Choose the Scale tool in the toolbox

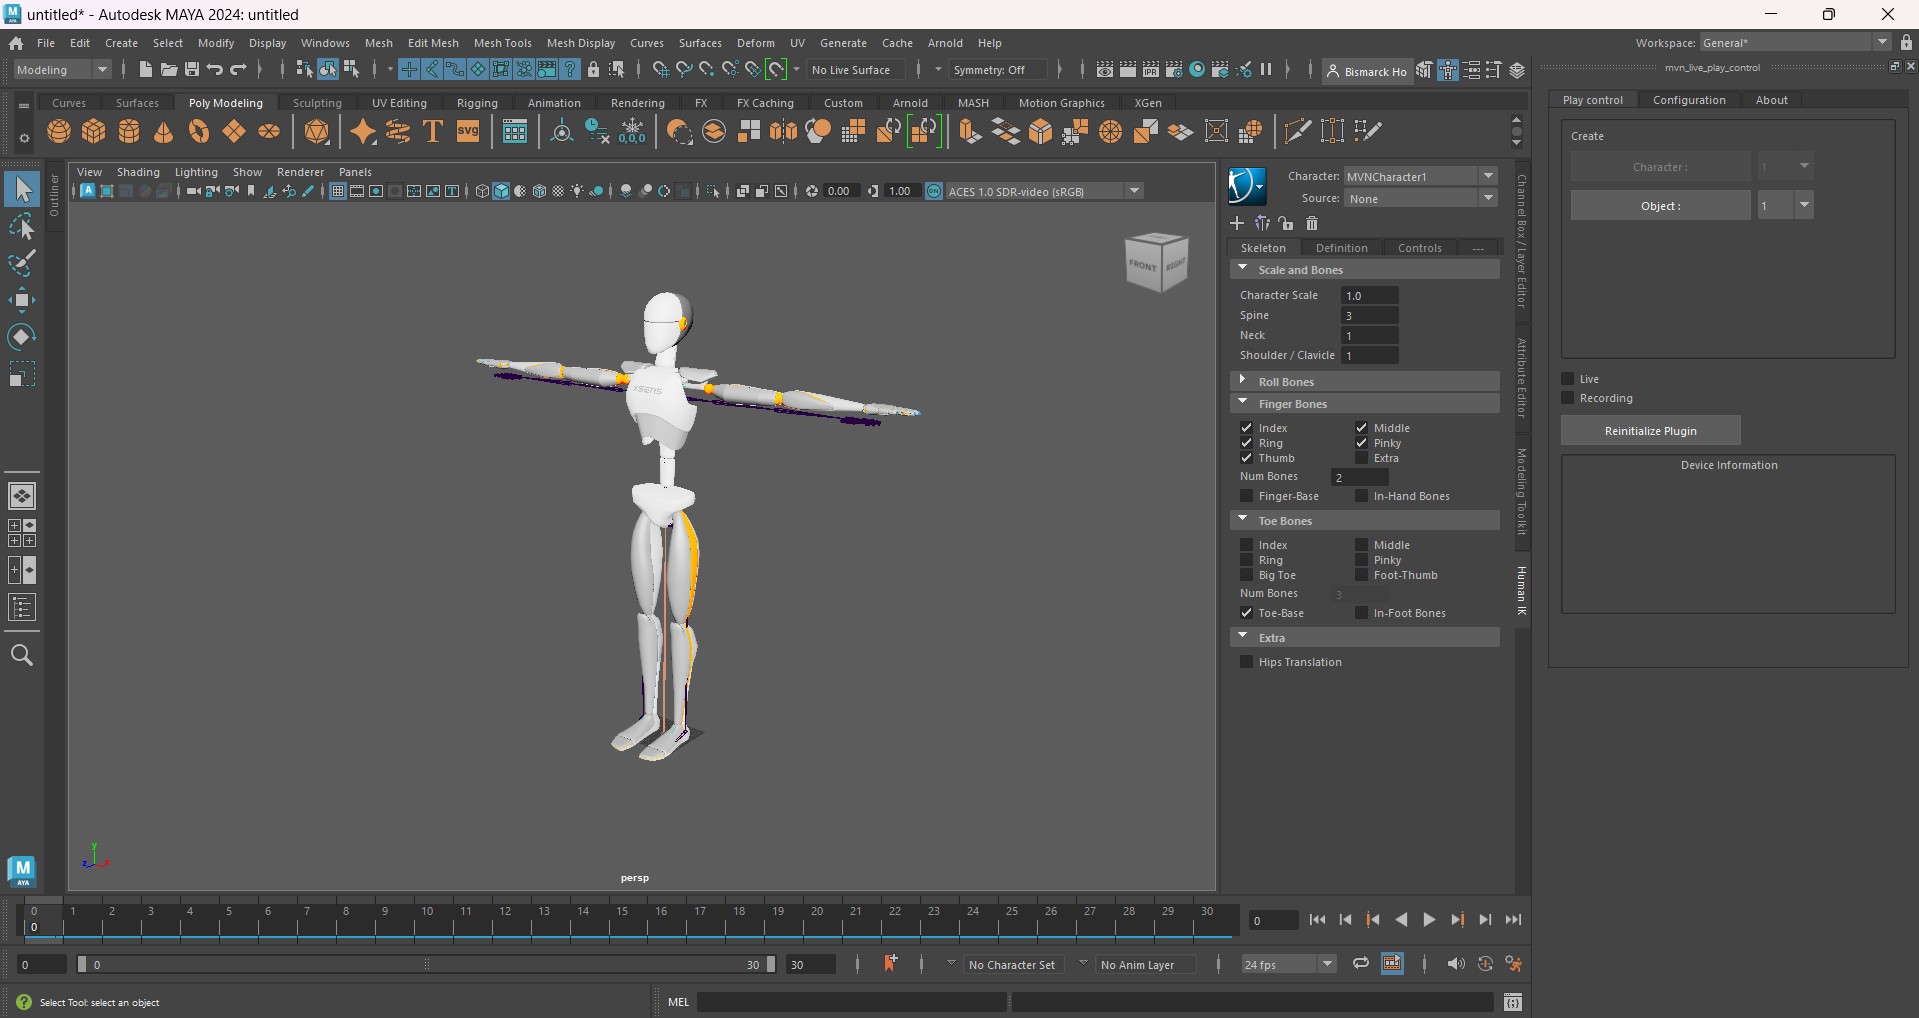(22, 374)
